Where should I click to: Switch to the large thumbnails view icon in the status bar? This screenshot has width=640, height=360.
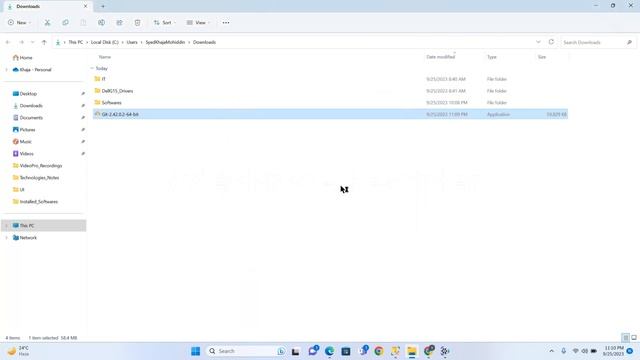tap(634, 338)
